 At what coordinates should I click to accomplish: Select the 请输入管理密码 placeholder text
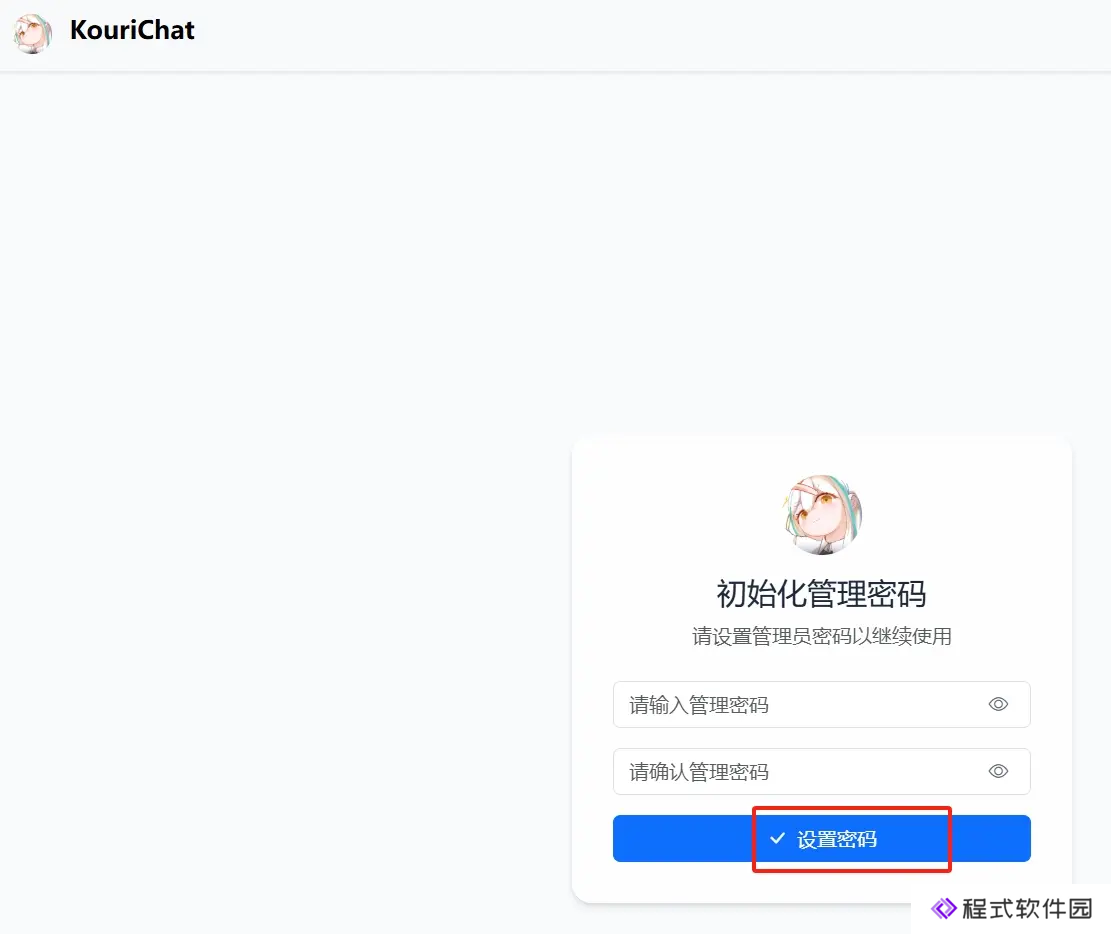(699, 705)
